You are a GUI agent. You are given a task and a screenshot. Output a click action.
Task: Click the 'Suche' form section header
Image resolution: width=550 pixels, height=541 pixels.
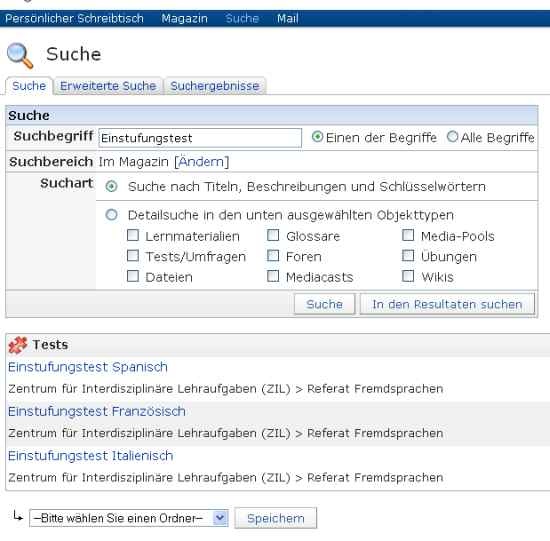[x=272, y=115]
